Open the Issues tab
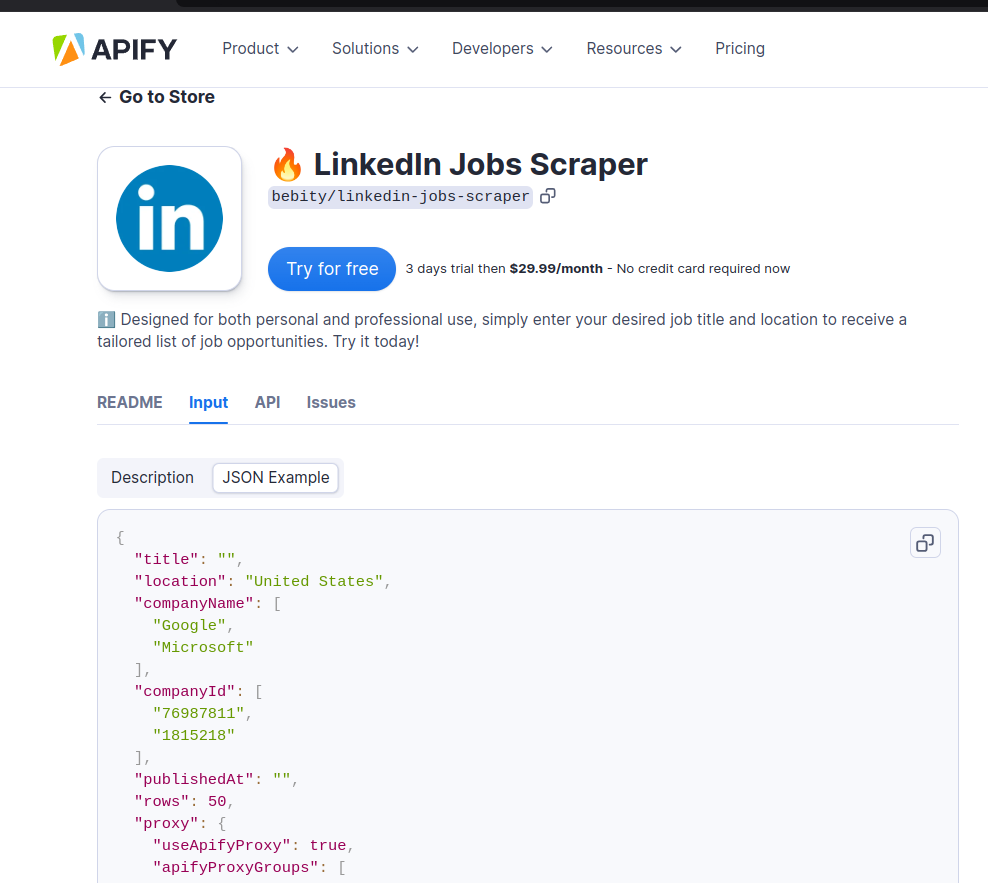The height and width of the screenshot is (883, 988). (331, 403)
